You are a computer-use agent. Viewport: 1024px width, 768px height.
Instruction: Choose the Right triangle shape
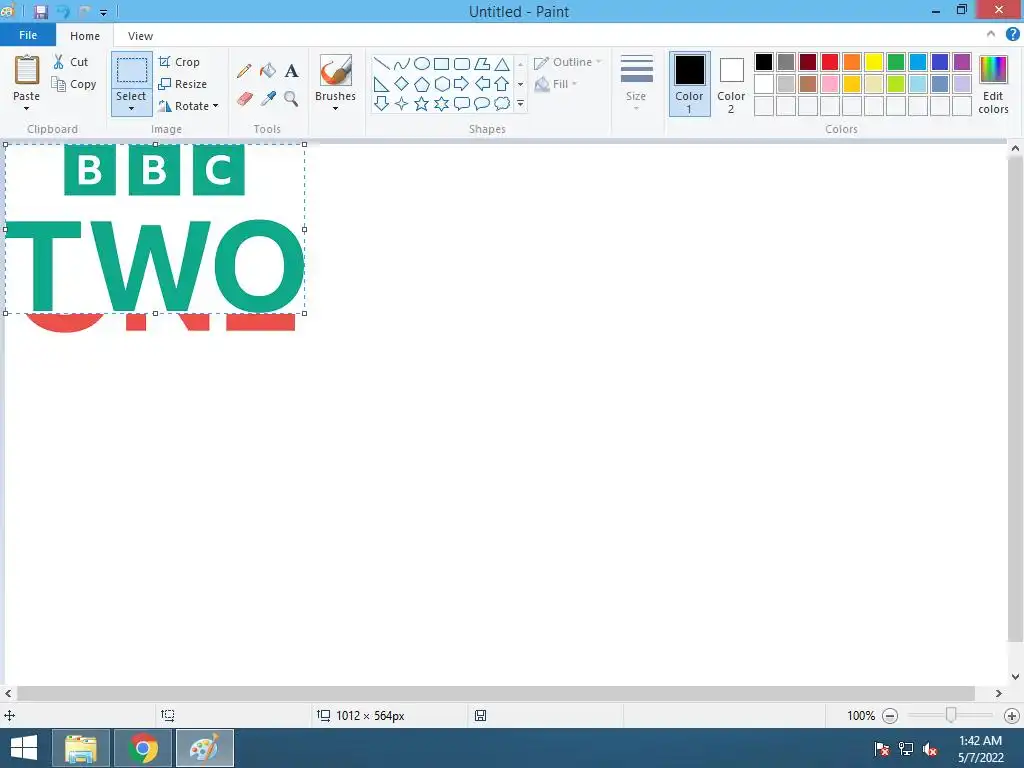tap(381, 84)
